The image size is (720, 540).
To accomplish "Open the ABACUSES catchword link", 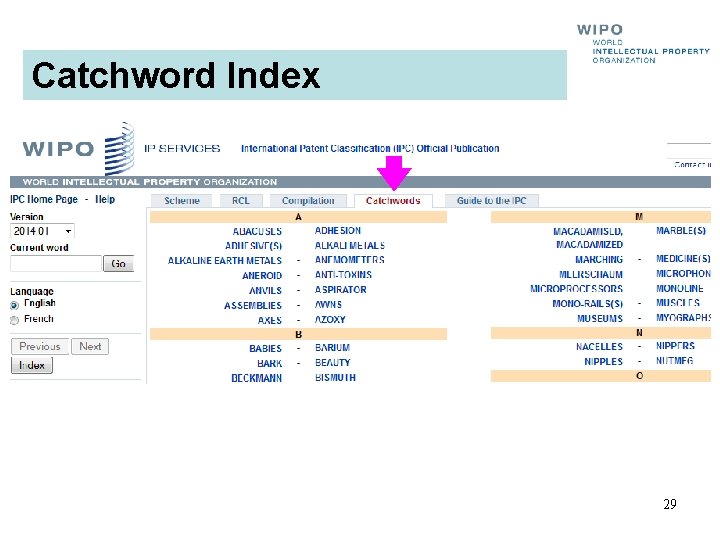I will pyautogui.click(x=257, y=231).
